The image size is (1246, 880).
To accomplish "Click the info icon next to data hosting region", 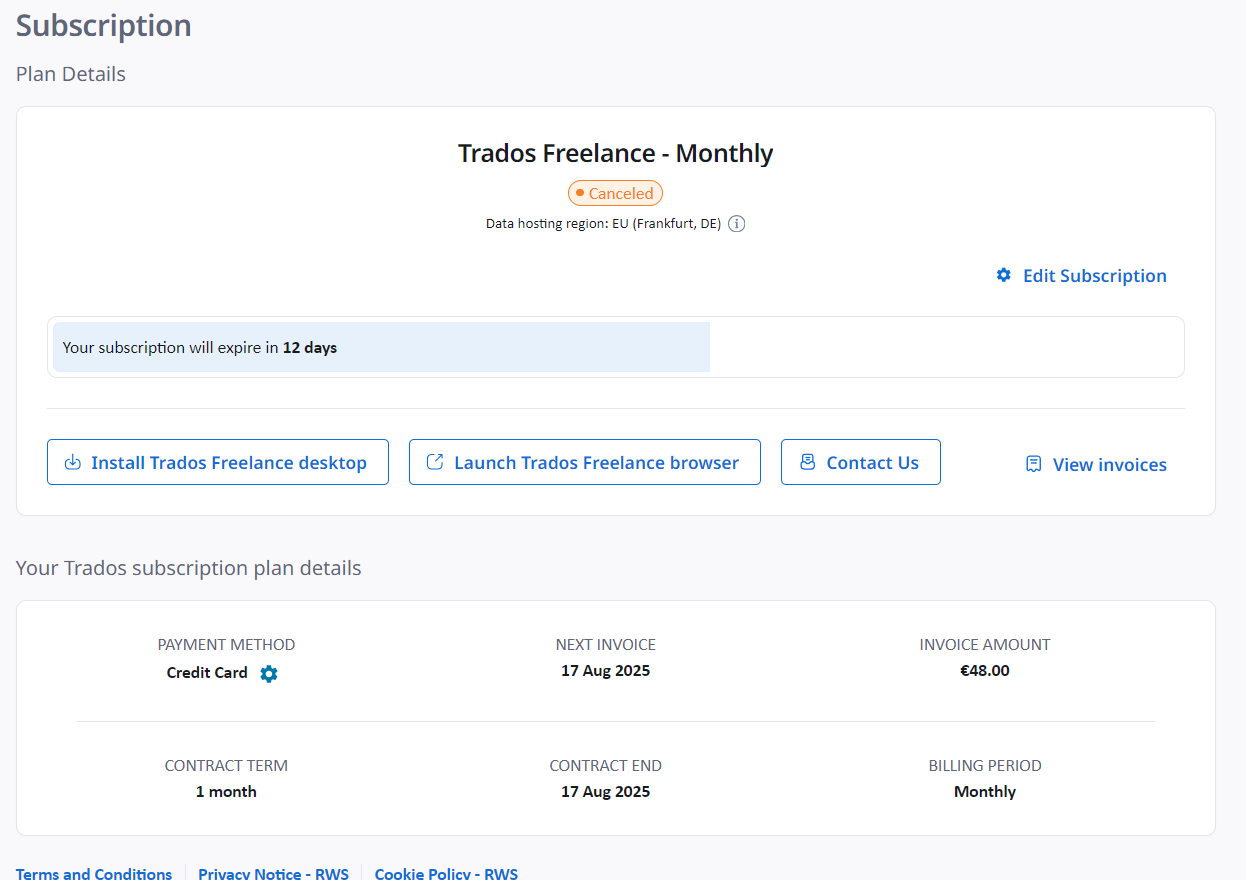I will (x=737, y=223).
